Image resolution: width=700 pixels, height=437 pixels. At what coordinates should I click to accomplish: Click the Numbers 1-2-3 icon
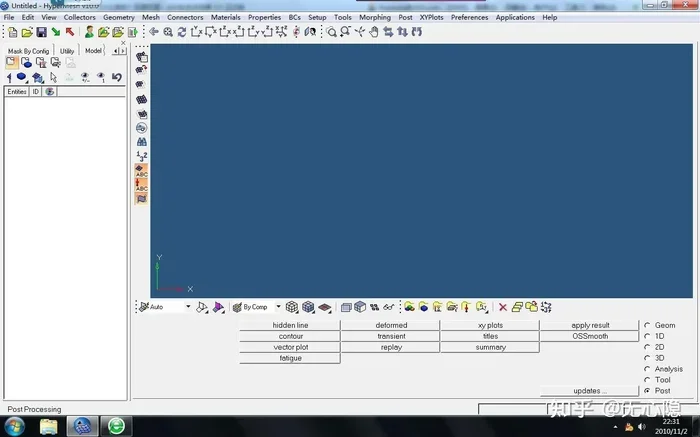(x=142, y=156)
